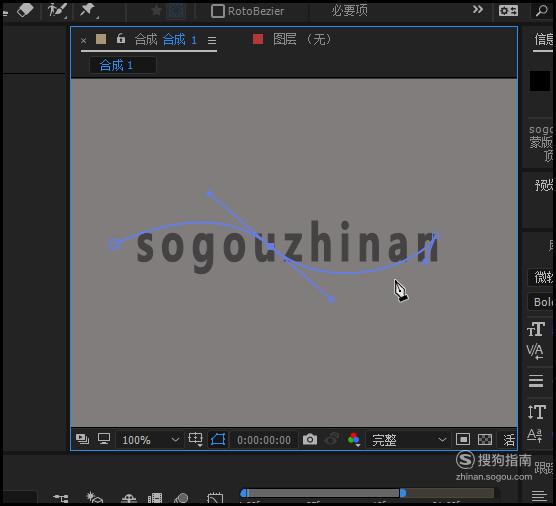
Task: Toggle the composition viewer lock icon
Action: [x=121, y=38]
